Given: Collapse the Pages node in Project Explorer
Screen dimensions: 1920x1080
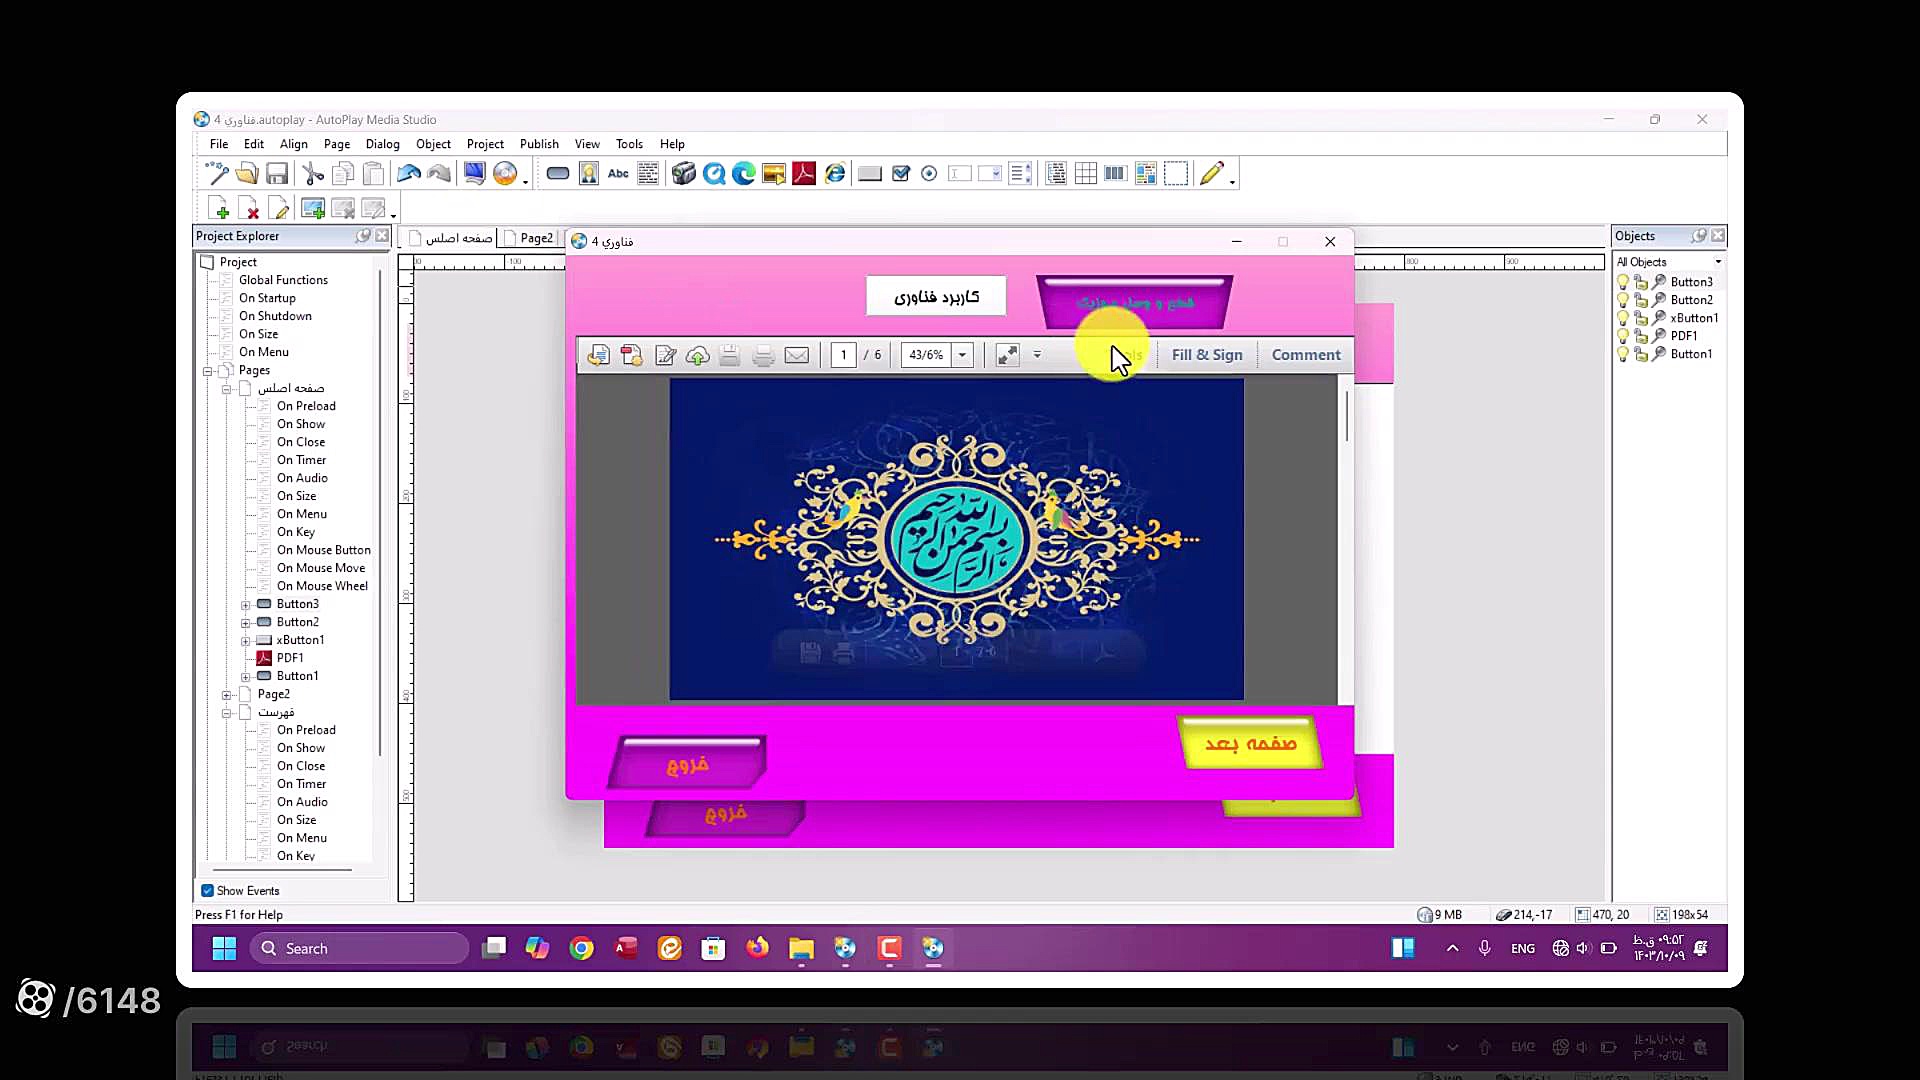Looking at the screenshot, I should click(x=208, y=371).
